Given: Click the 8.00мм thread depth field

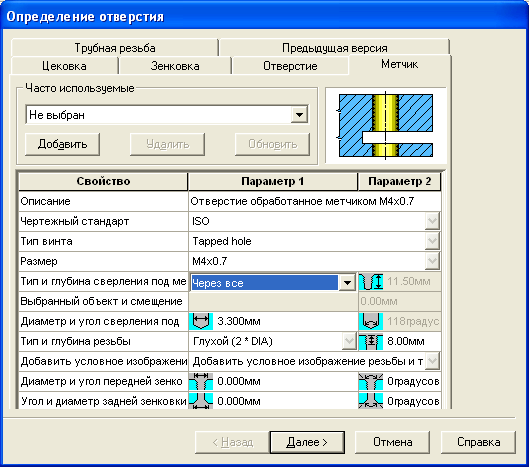Looking at the screenshot, I should point(412,341).
